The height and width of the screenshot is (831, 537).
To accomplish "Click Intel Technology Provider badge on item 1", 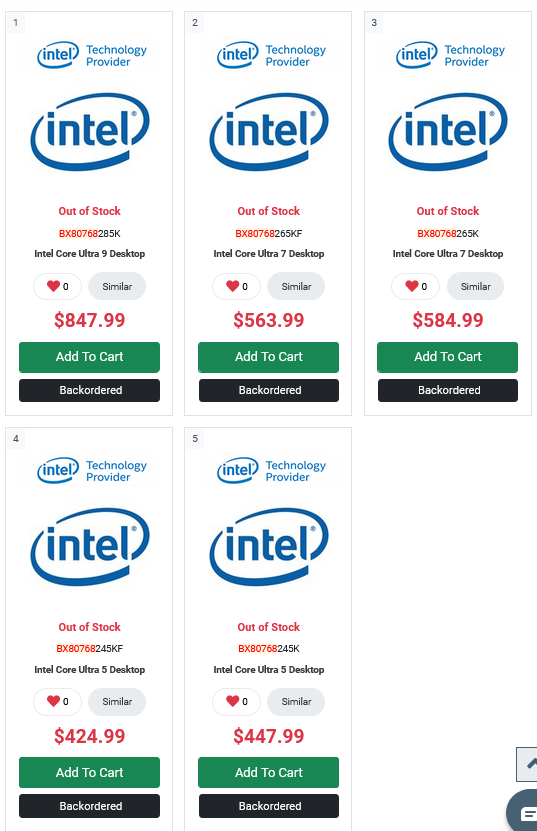I will [x=92, y=56].
